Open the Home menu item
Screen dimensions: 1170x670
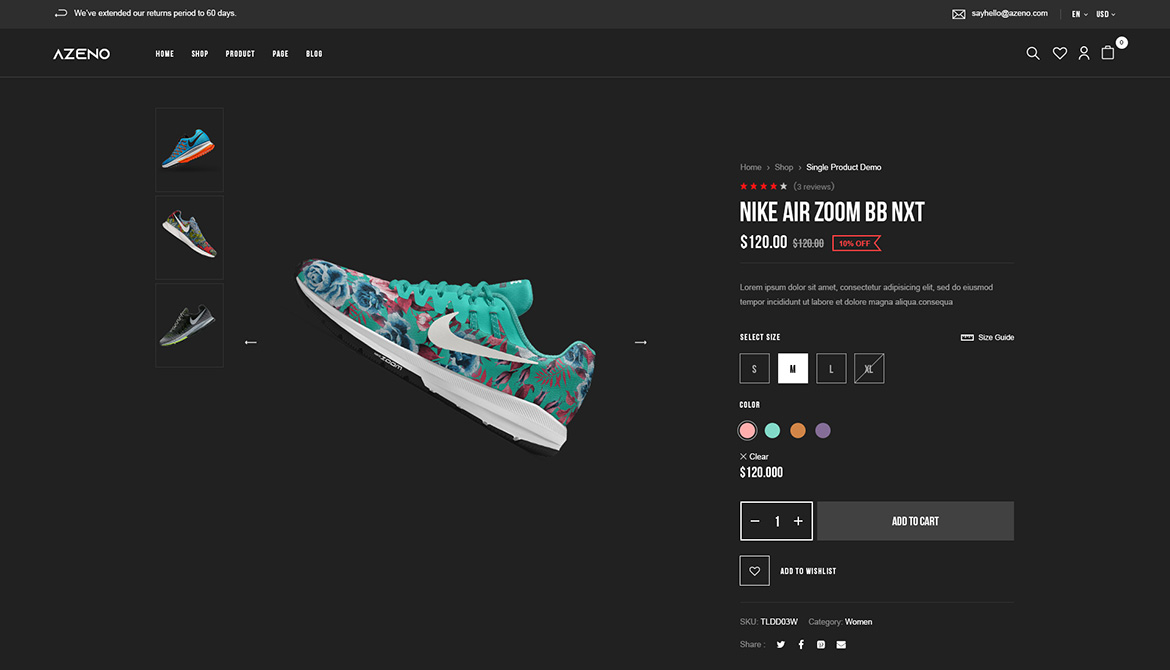tap(165, 54)
